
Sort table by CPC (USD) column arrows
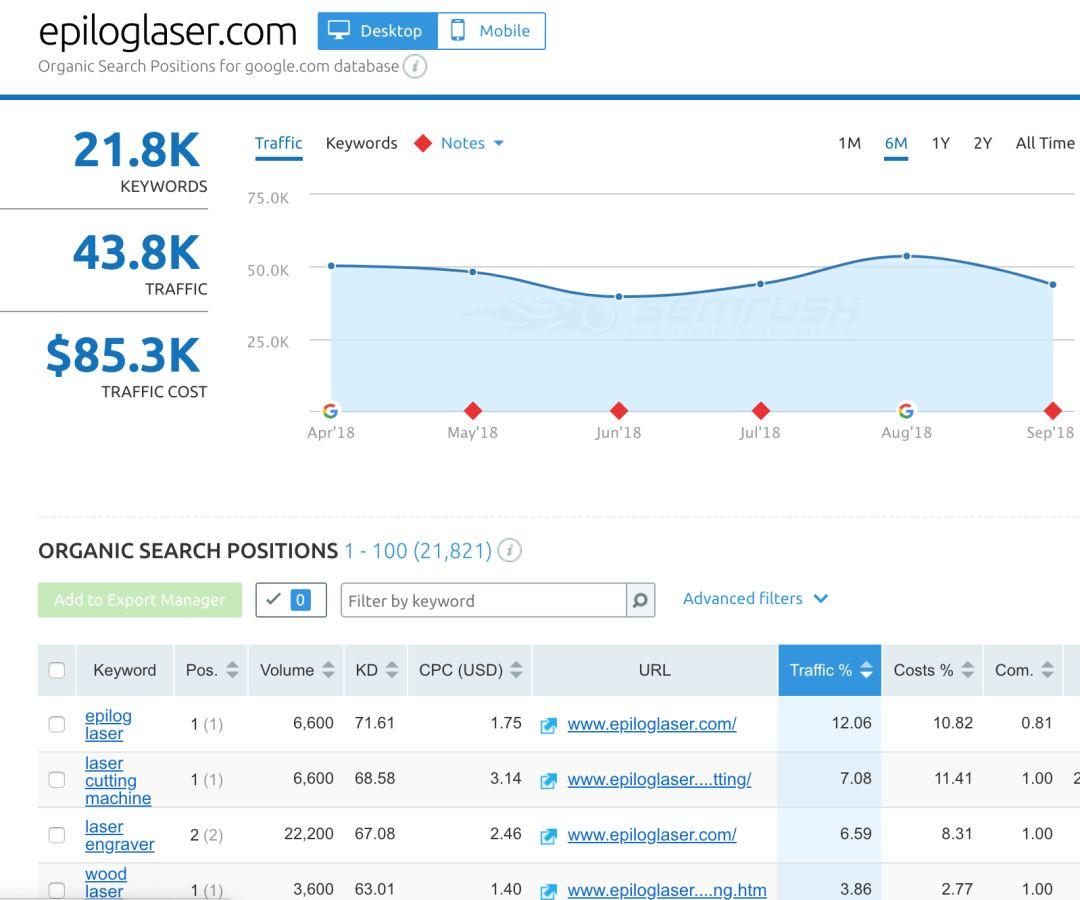tap(517, 670)
